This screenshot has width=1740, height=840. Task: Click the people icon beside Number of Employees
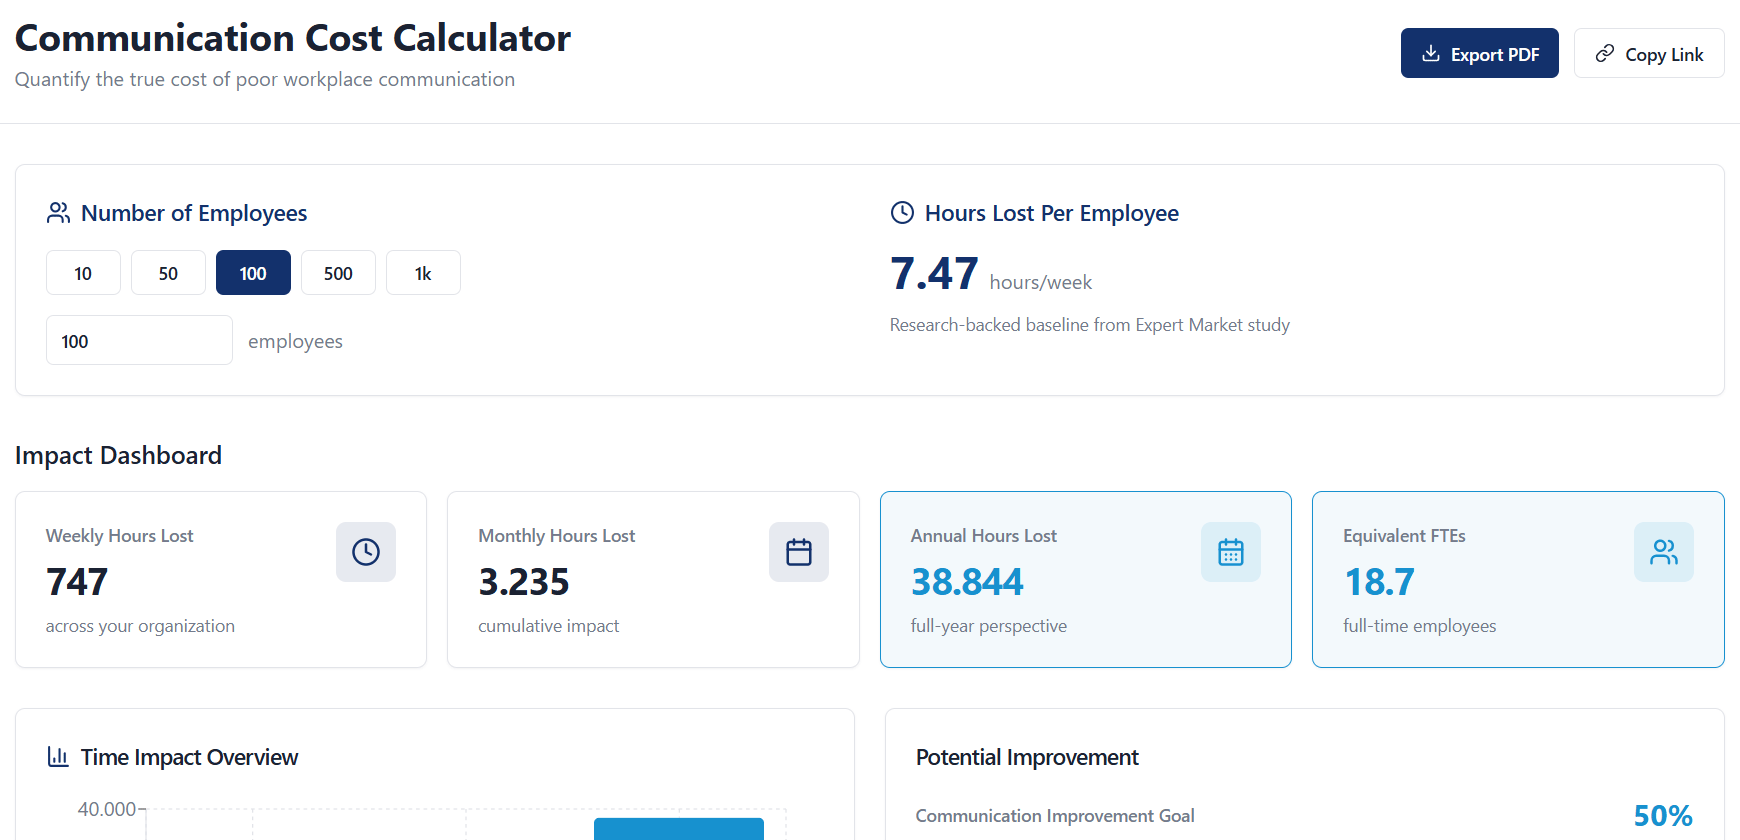click(58, 213)
